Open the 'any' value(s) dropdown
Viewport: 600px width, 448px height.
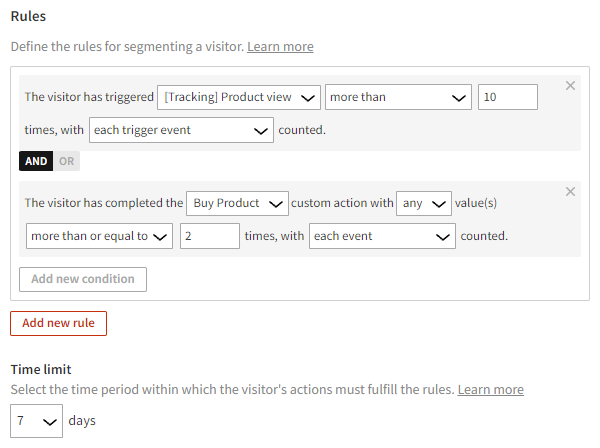point(424,203)
